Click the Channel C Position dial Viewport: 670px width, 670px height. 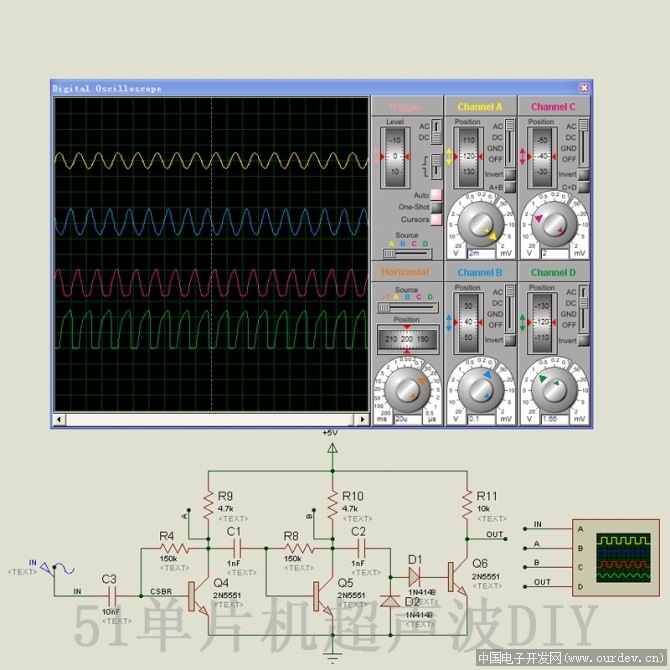542,157
